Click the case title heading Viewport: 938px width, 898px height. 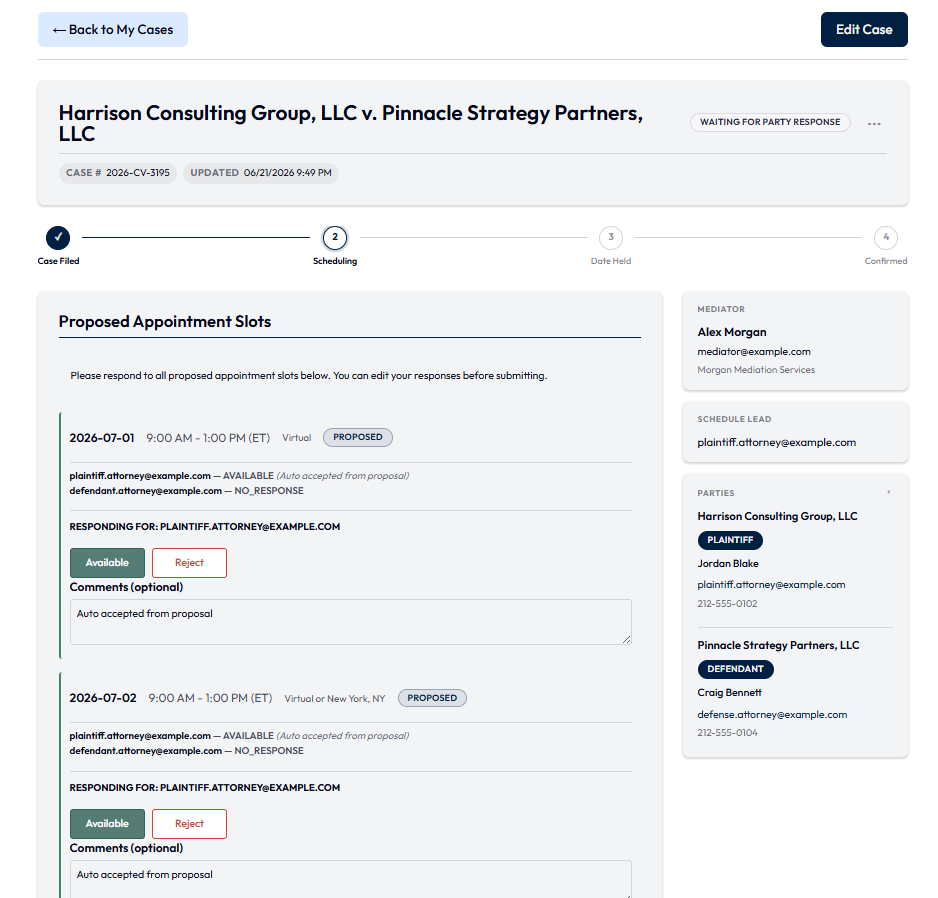351,123
